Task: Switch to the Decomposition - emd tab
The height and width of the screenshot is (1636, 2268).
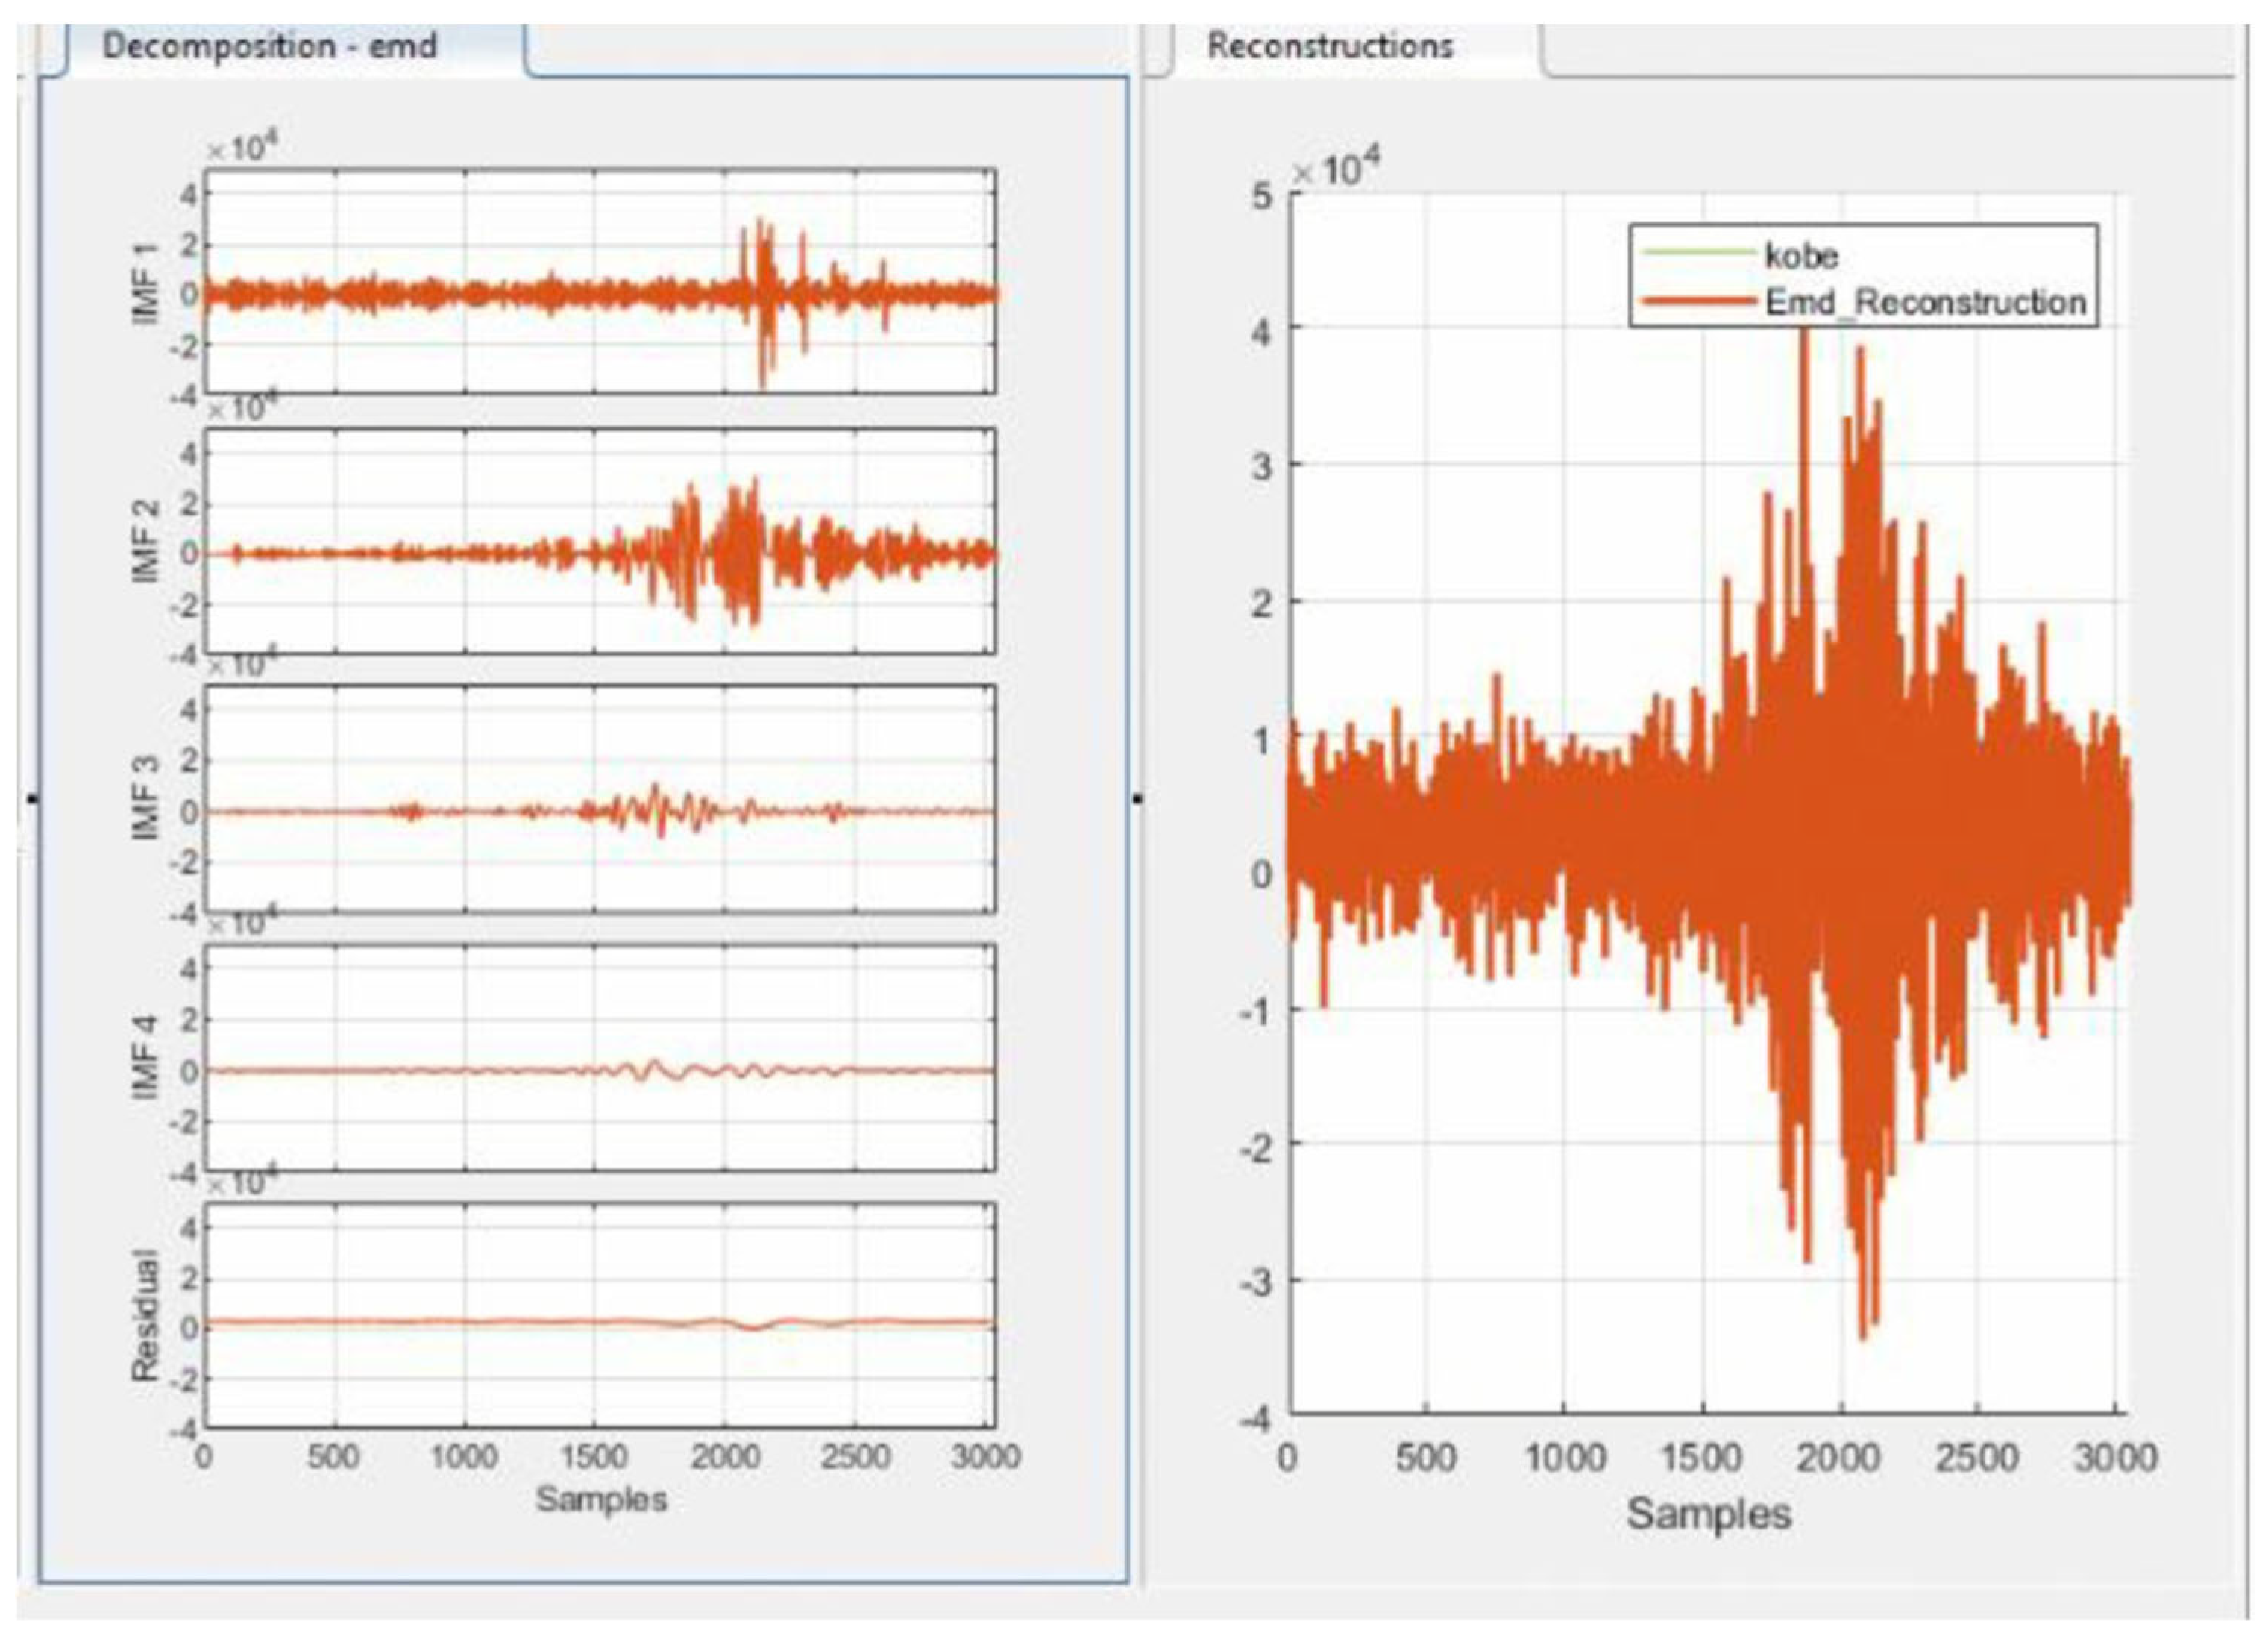Action: tap(270, 47)
